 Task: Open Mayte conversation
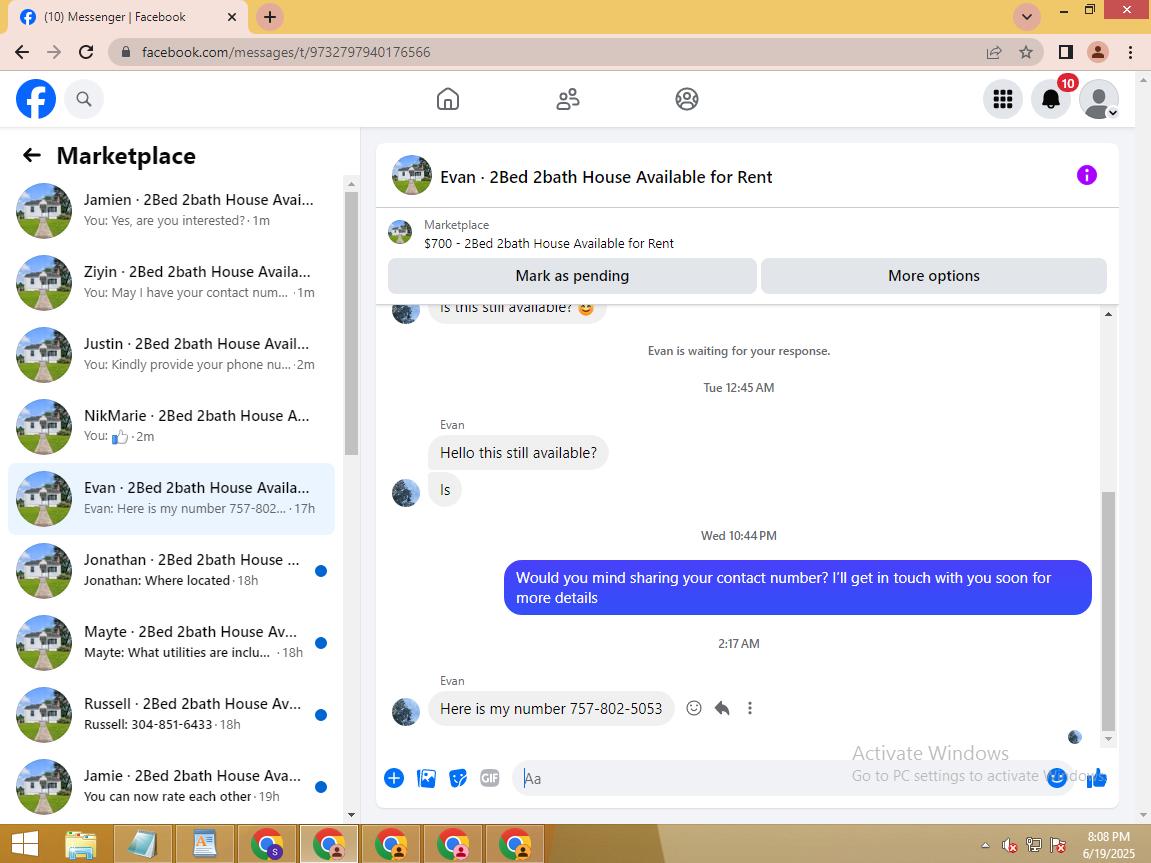coord(171,642)
